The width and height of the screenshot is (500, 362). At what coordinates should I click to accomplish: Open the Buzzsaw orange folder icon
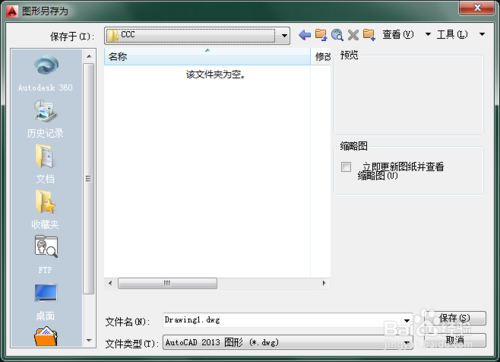(46, 336)
